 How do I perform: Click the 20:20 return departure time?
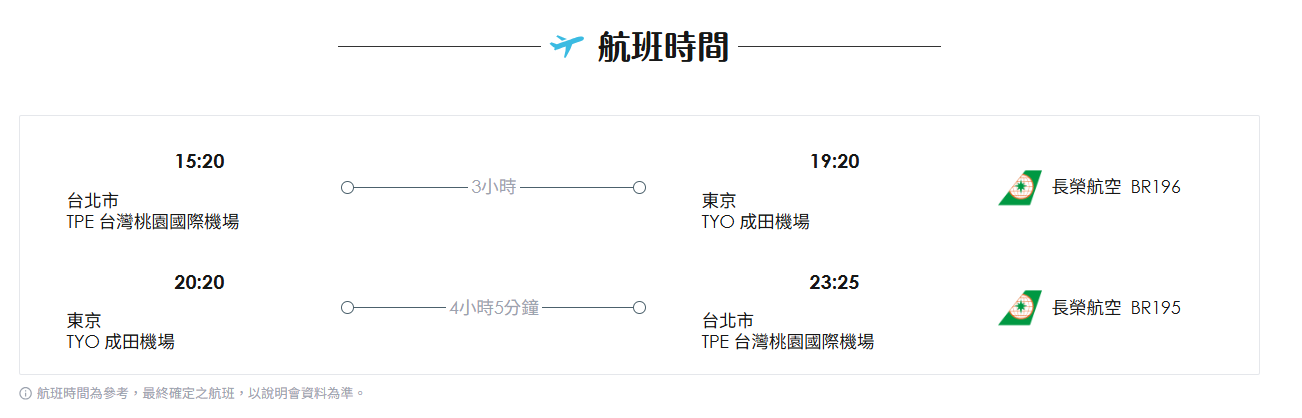point(199,282)
